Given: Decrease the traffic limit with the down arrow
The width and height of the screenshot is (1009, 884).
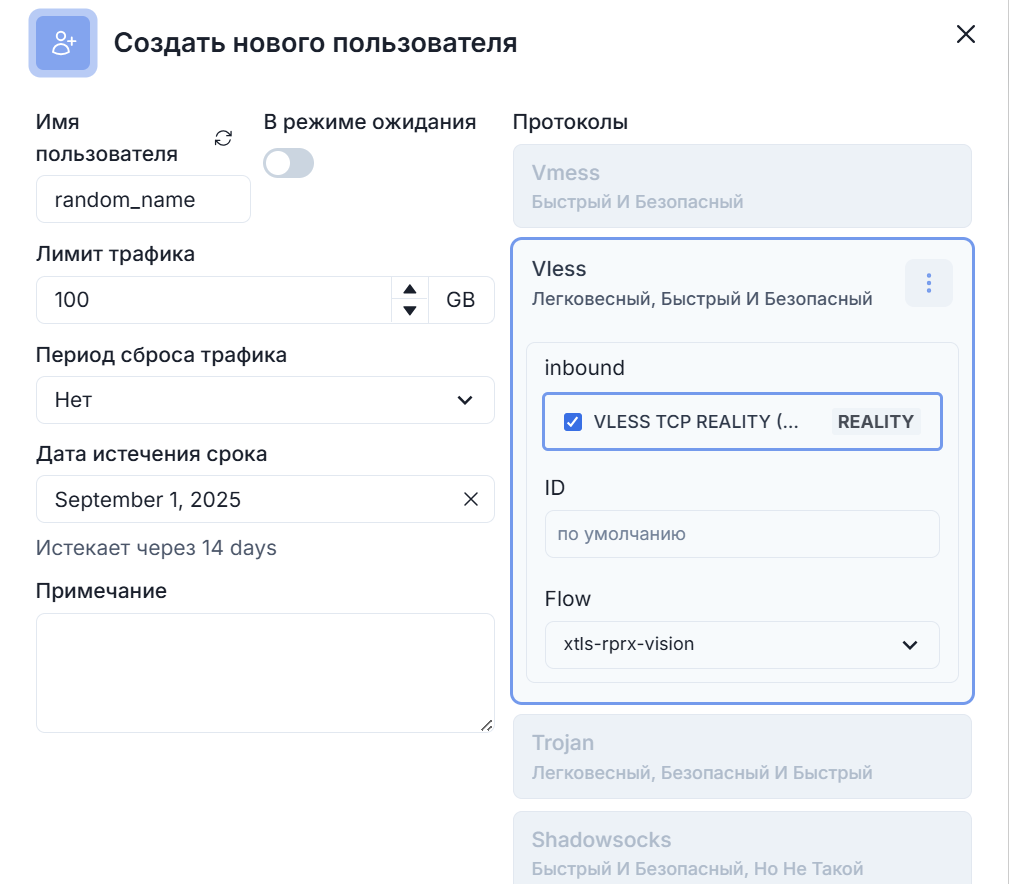Looking at the screenshot, I should pyautogui.click(x=409, y=311).
